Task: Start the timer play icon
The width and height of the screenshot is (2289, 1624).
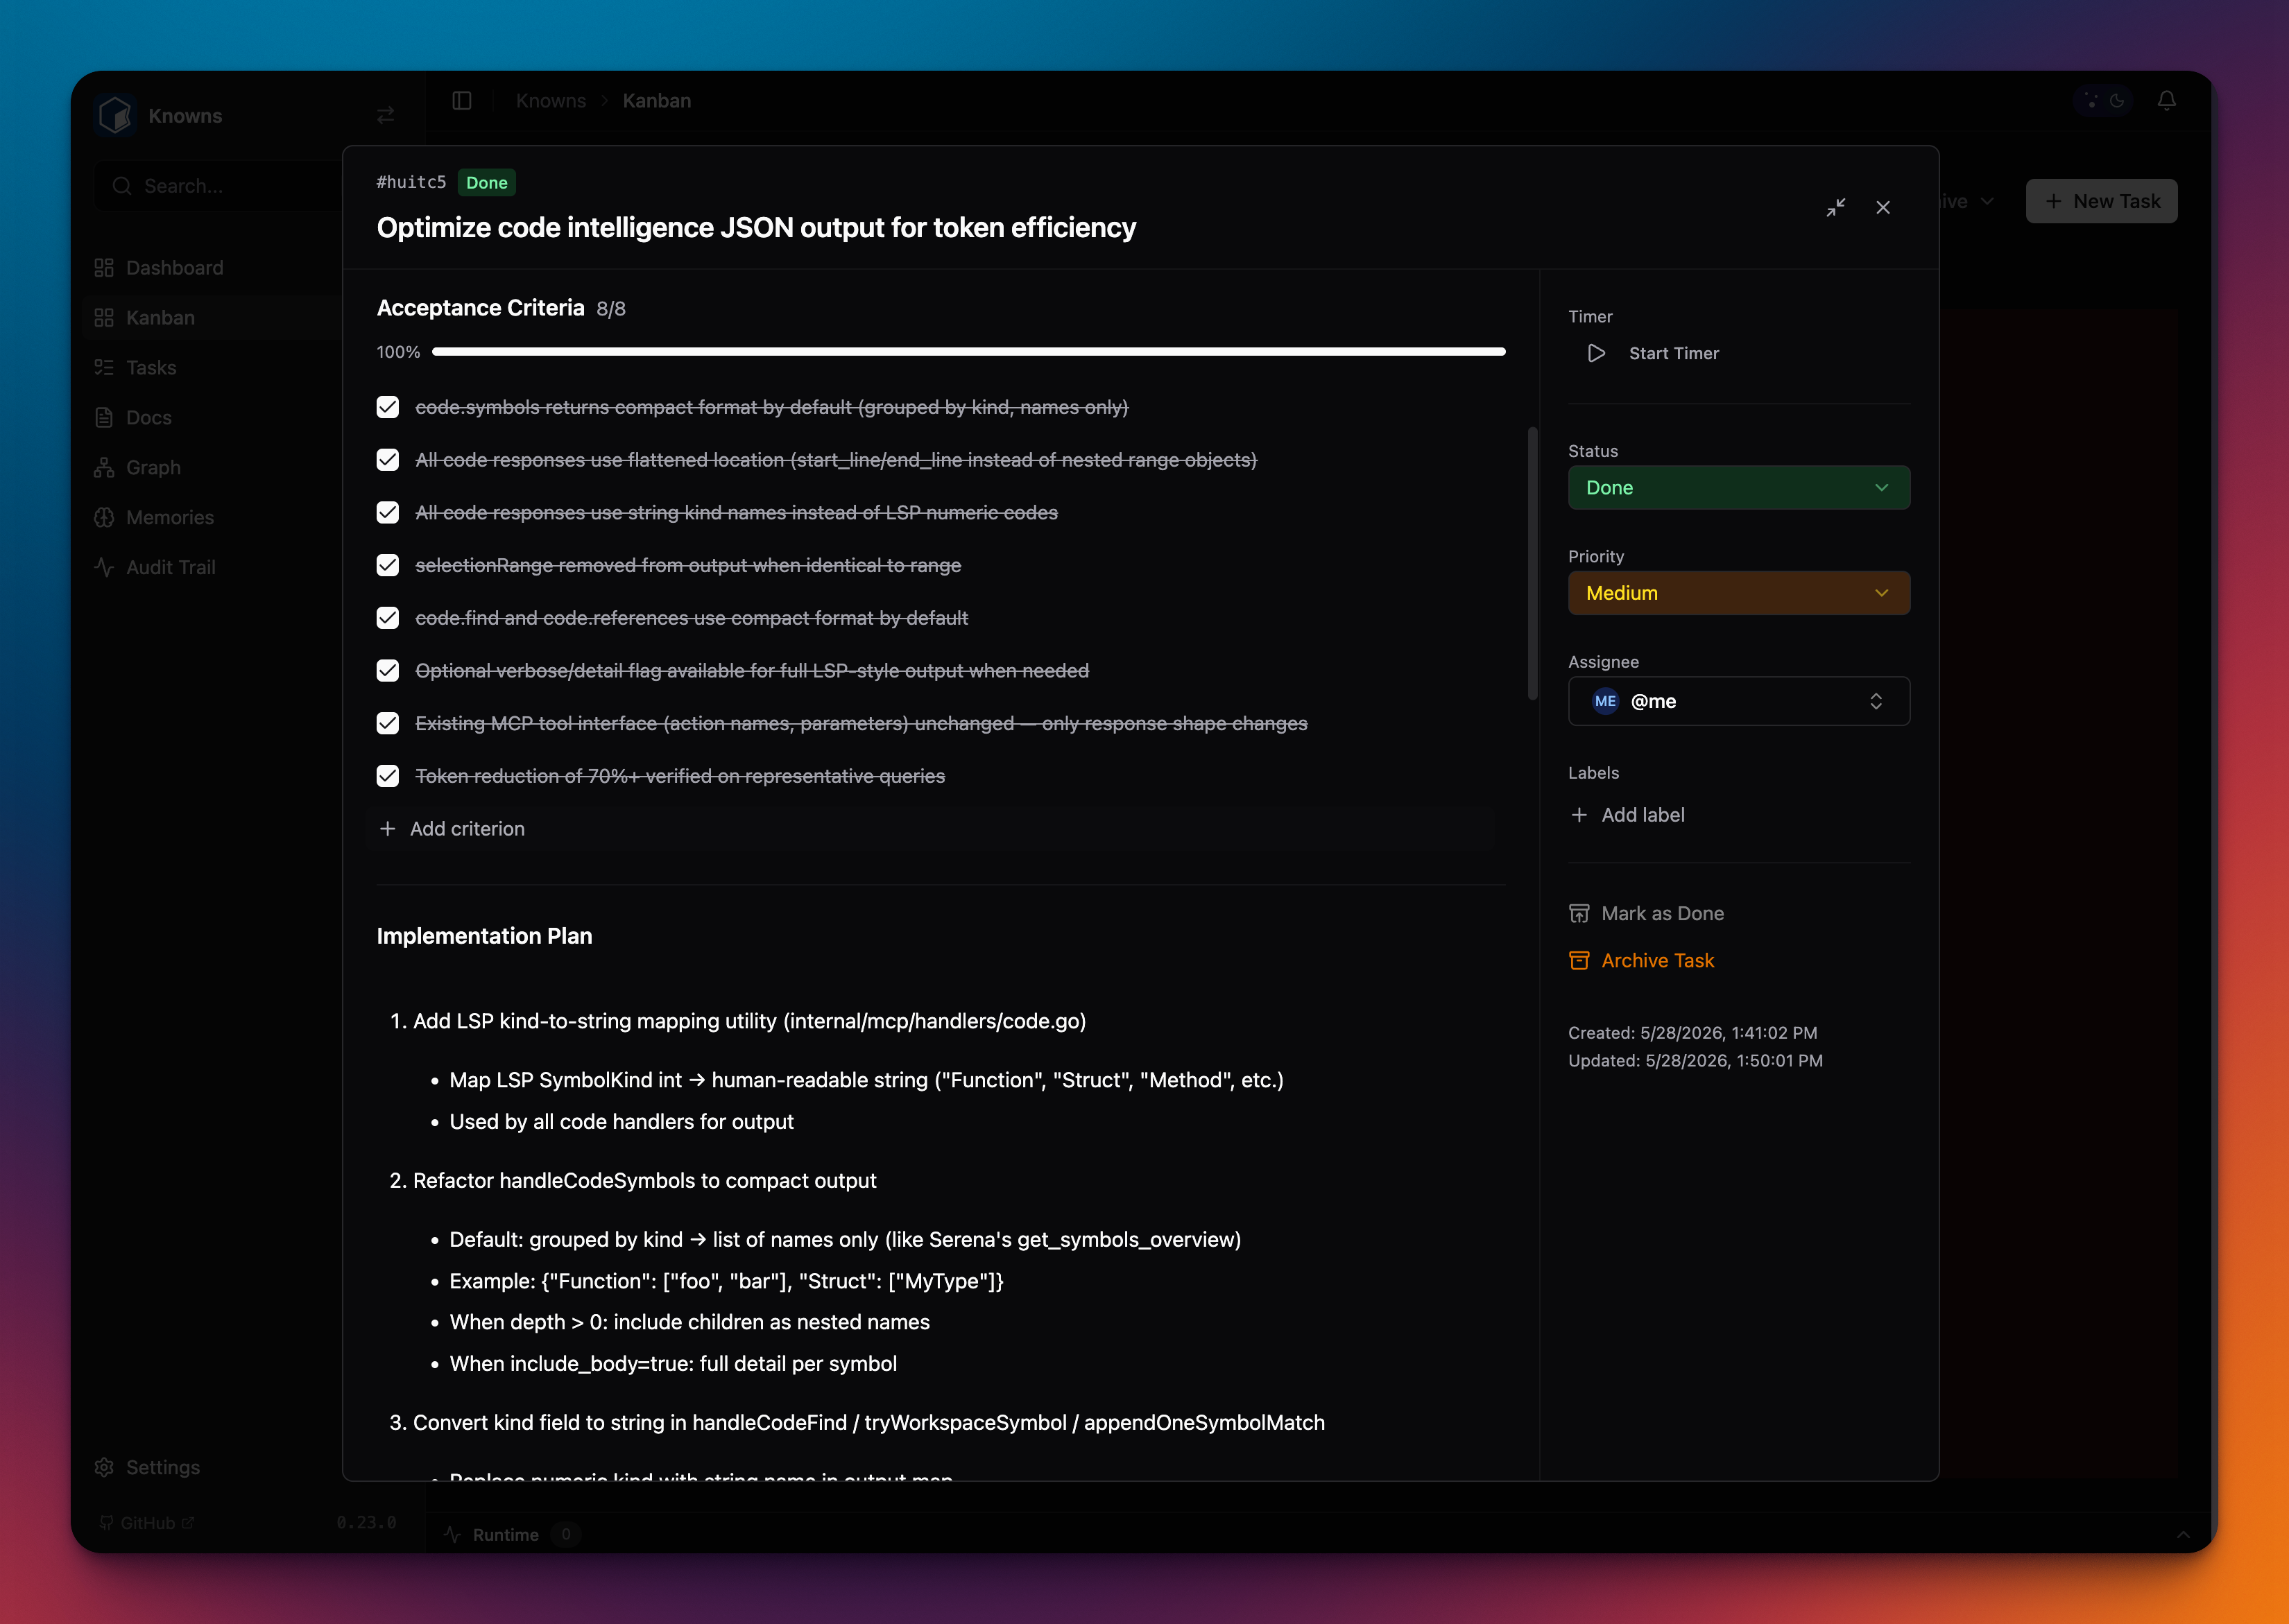Action: [1597, 354]
